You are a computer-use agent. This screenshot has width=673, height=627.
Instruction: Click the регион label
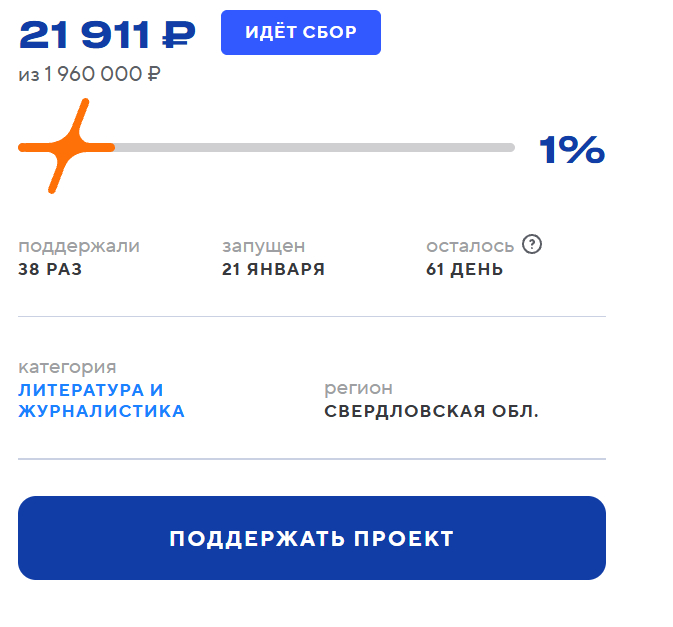pos(358,388)
